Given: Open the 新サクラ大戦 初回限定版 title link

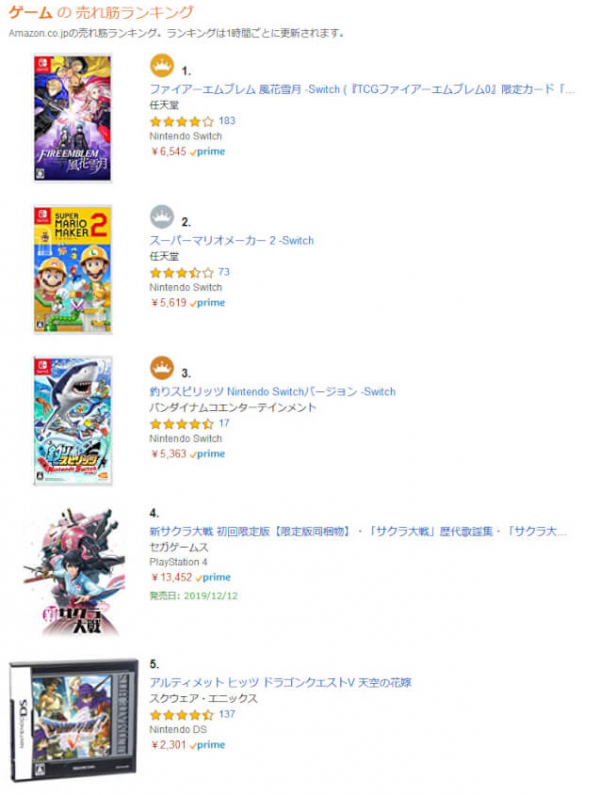Looking at the screenshot, I should (x=358, y=531).
